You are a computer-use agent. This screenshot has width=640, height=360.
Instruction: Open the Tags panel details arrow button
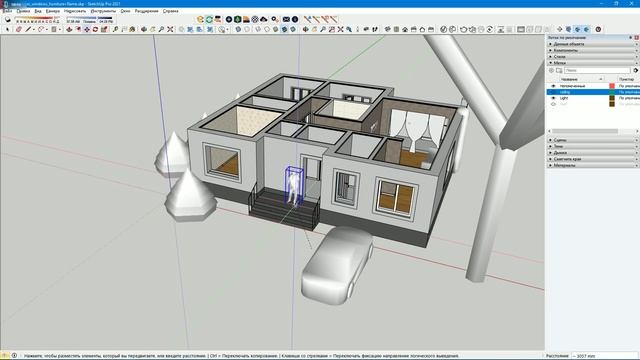[636, 71]
